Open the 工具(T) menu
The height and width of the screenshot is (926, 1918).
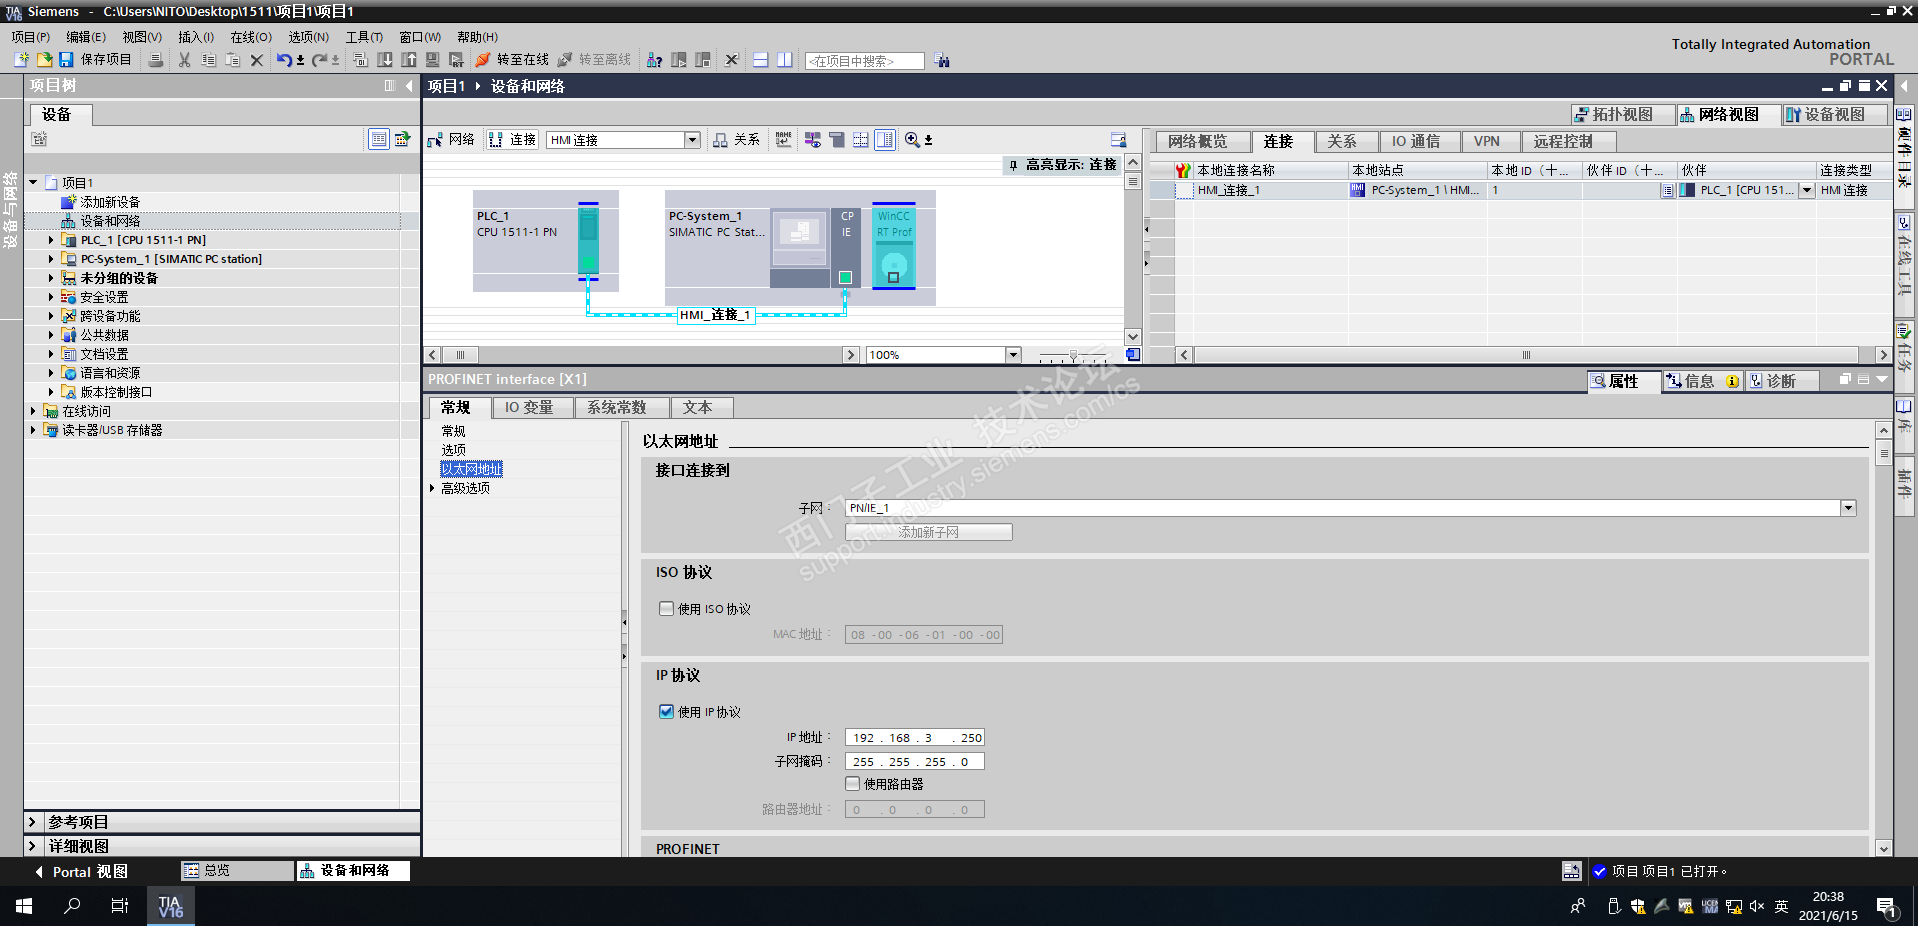pyautogui.click(x=364, y=37)
